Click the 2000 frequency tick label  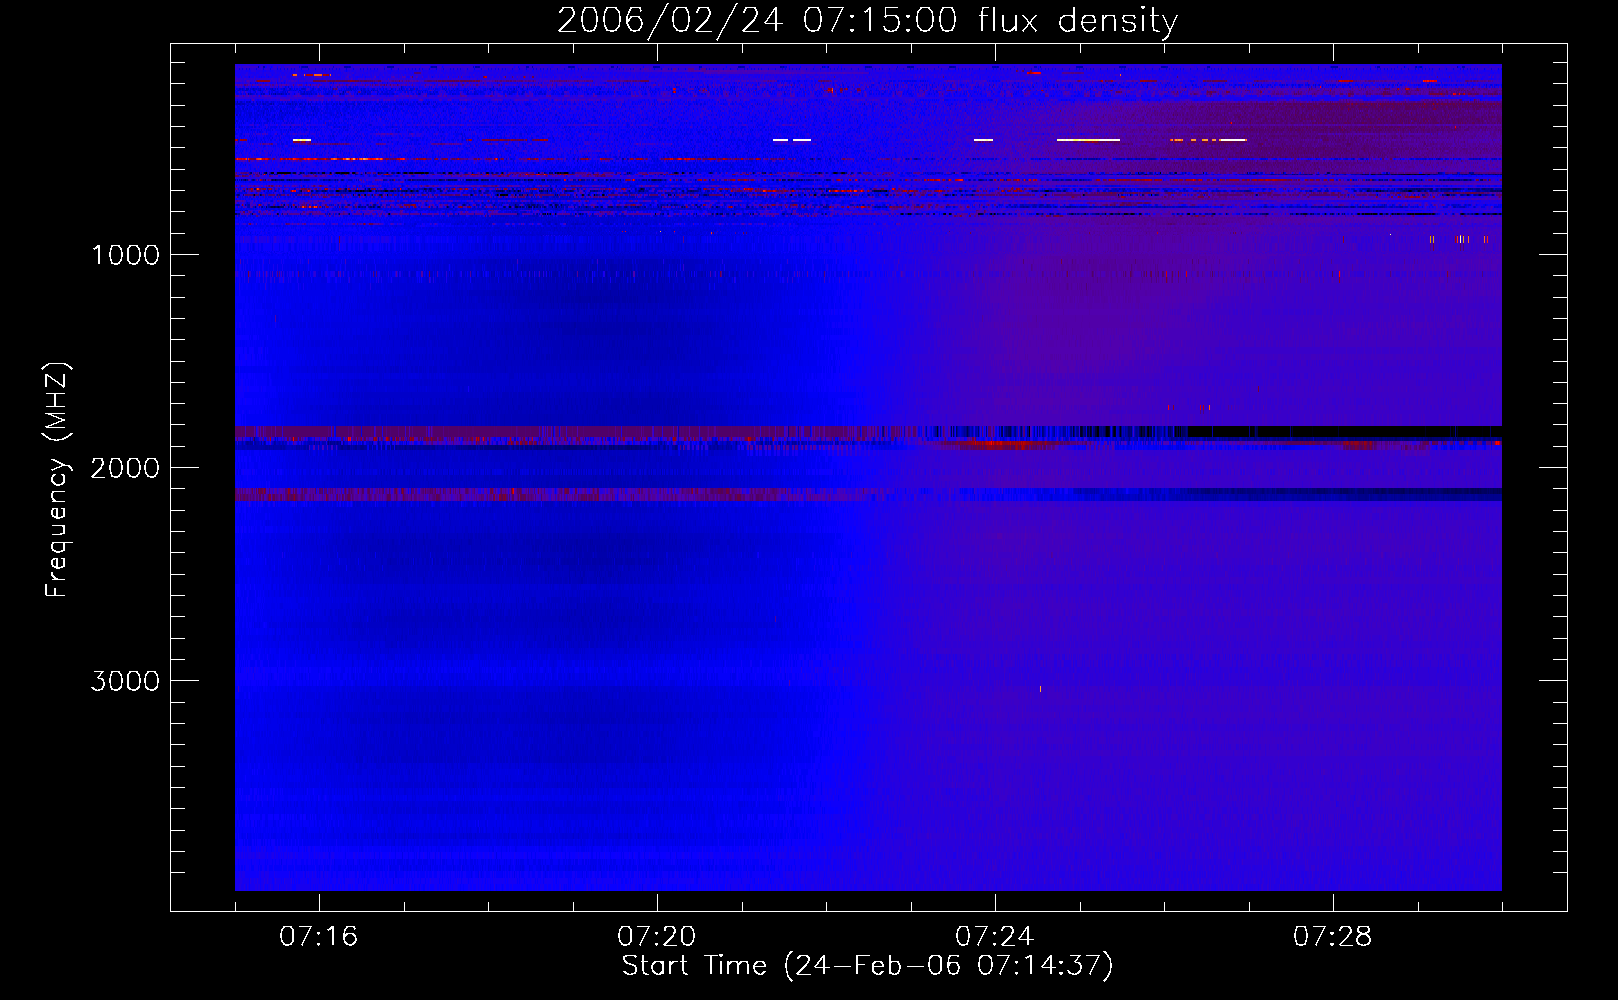point(126,468)
